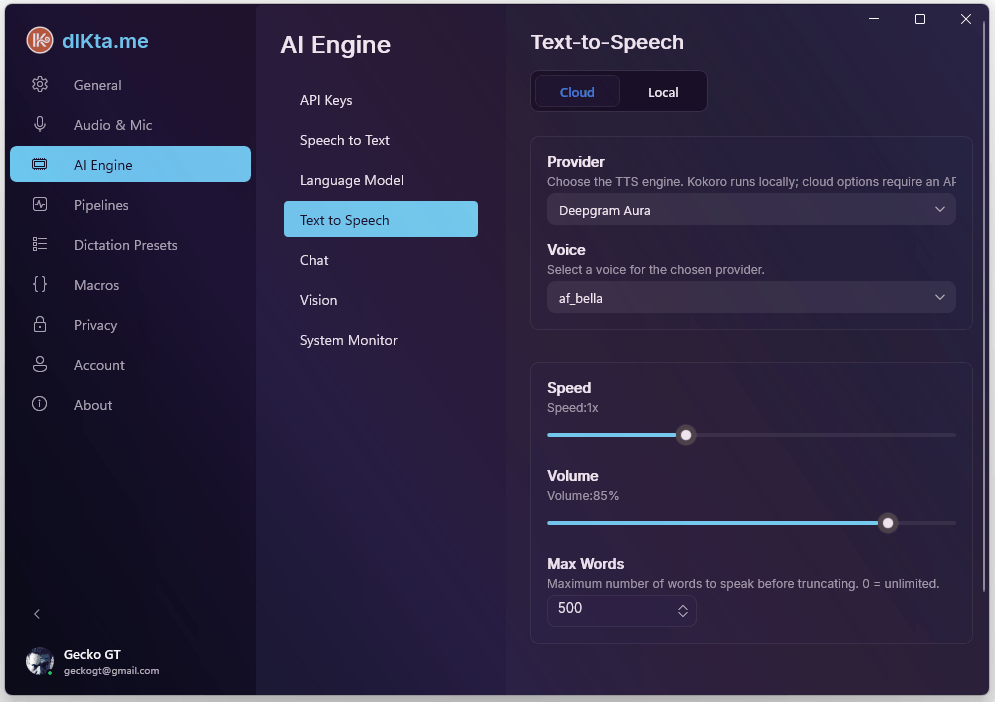Switch TTS mode to Local

click(663, 92)
